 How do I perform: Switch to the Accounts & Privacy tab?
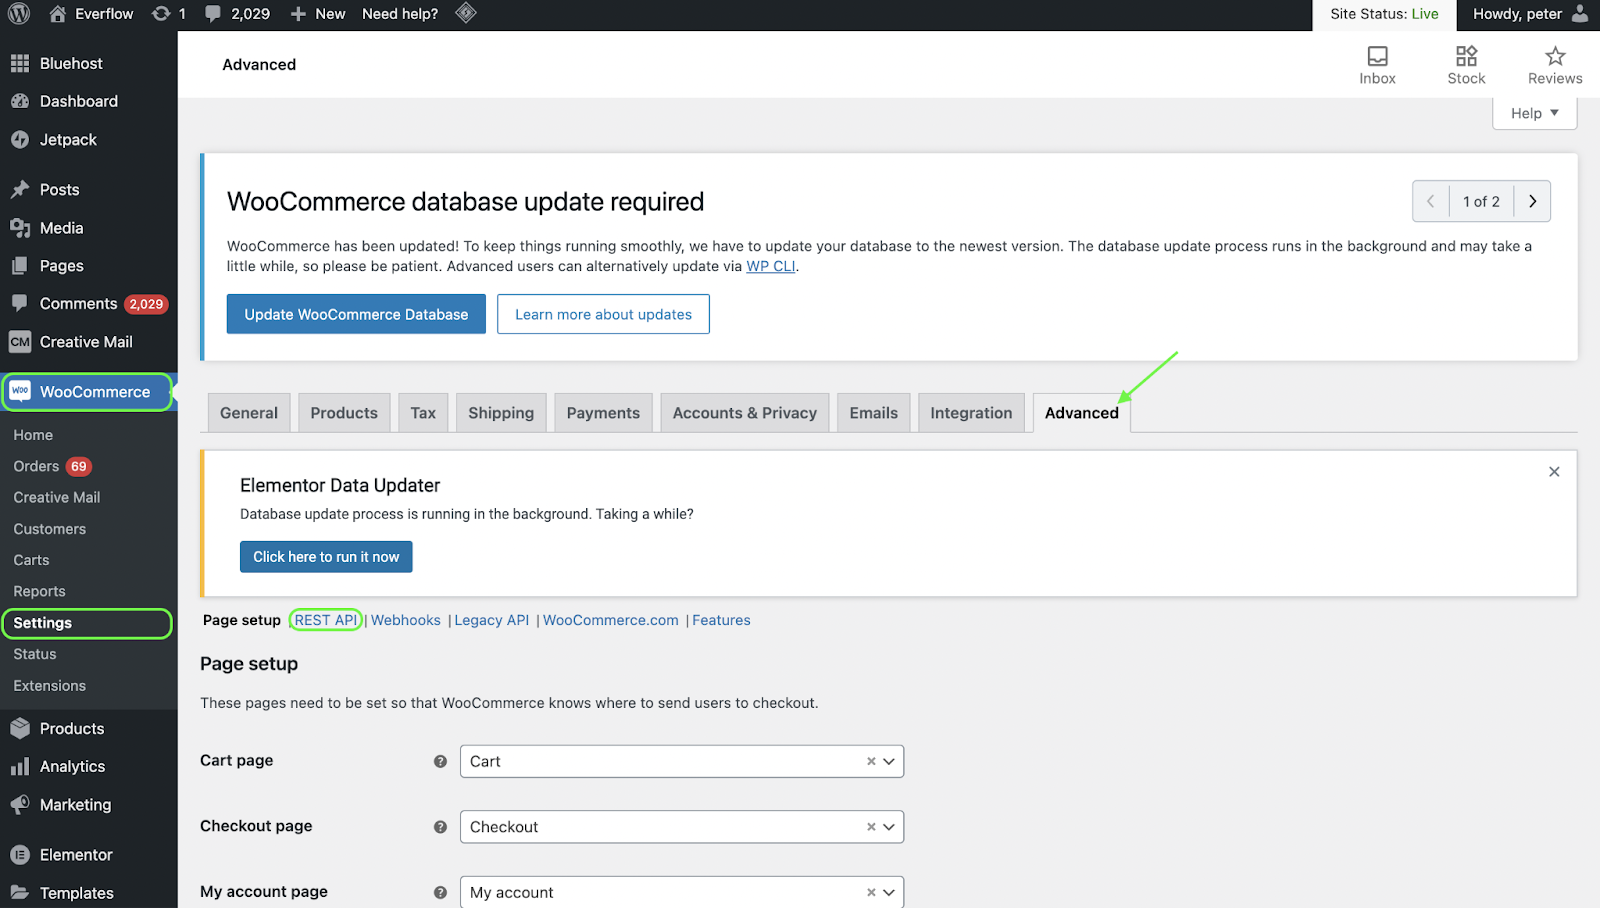745,413
